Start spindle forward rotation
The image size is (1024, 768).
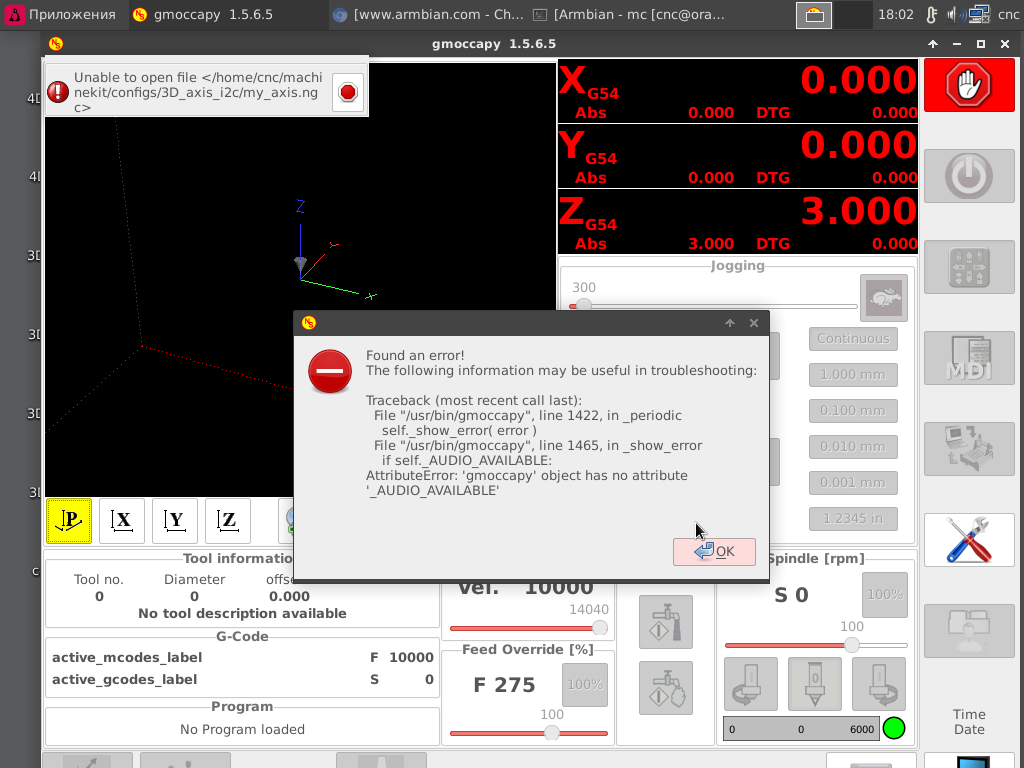point(879,684)
